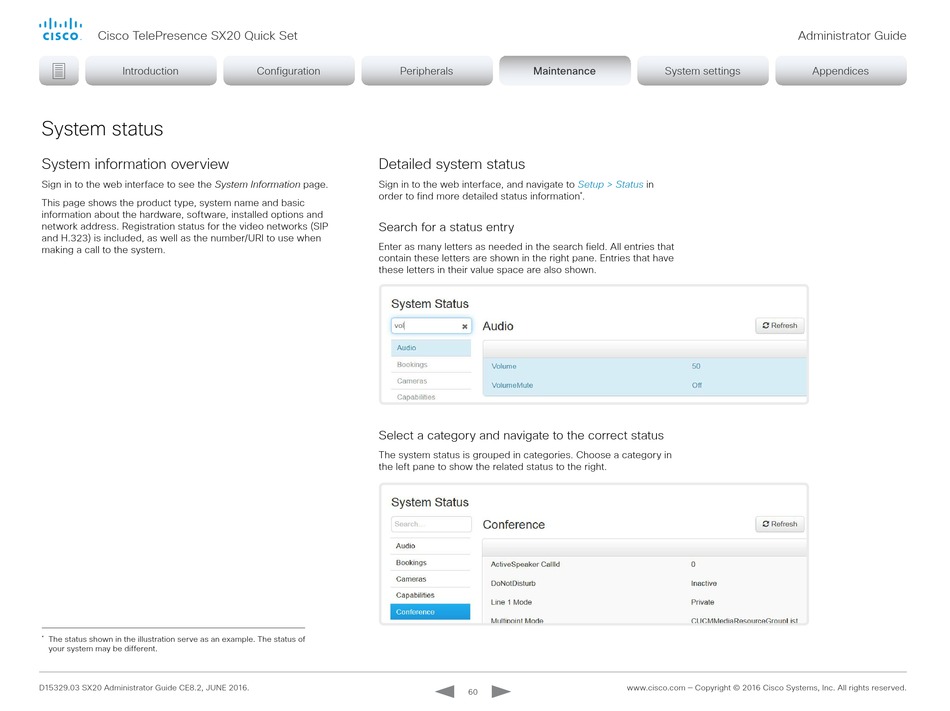The width and height of the screenshot is (950, 711).
Task: Go to next page arrow
Action: click(x=500, y=691)
